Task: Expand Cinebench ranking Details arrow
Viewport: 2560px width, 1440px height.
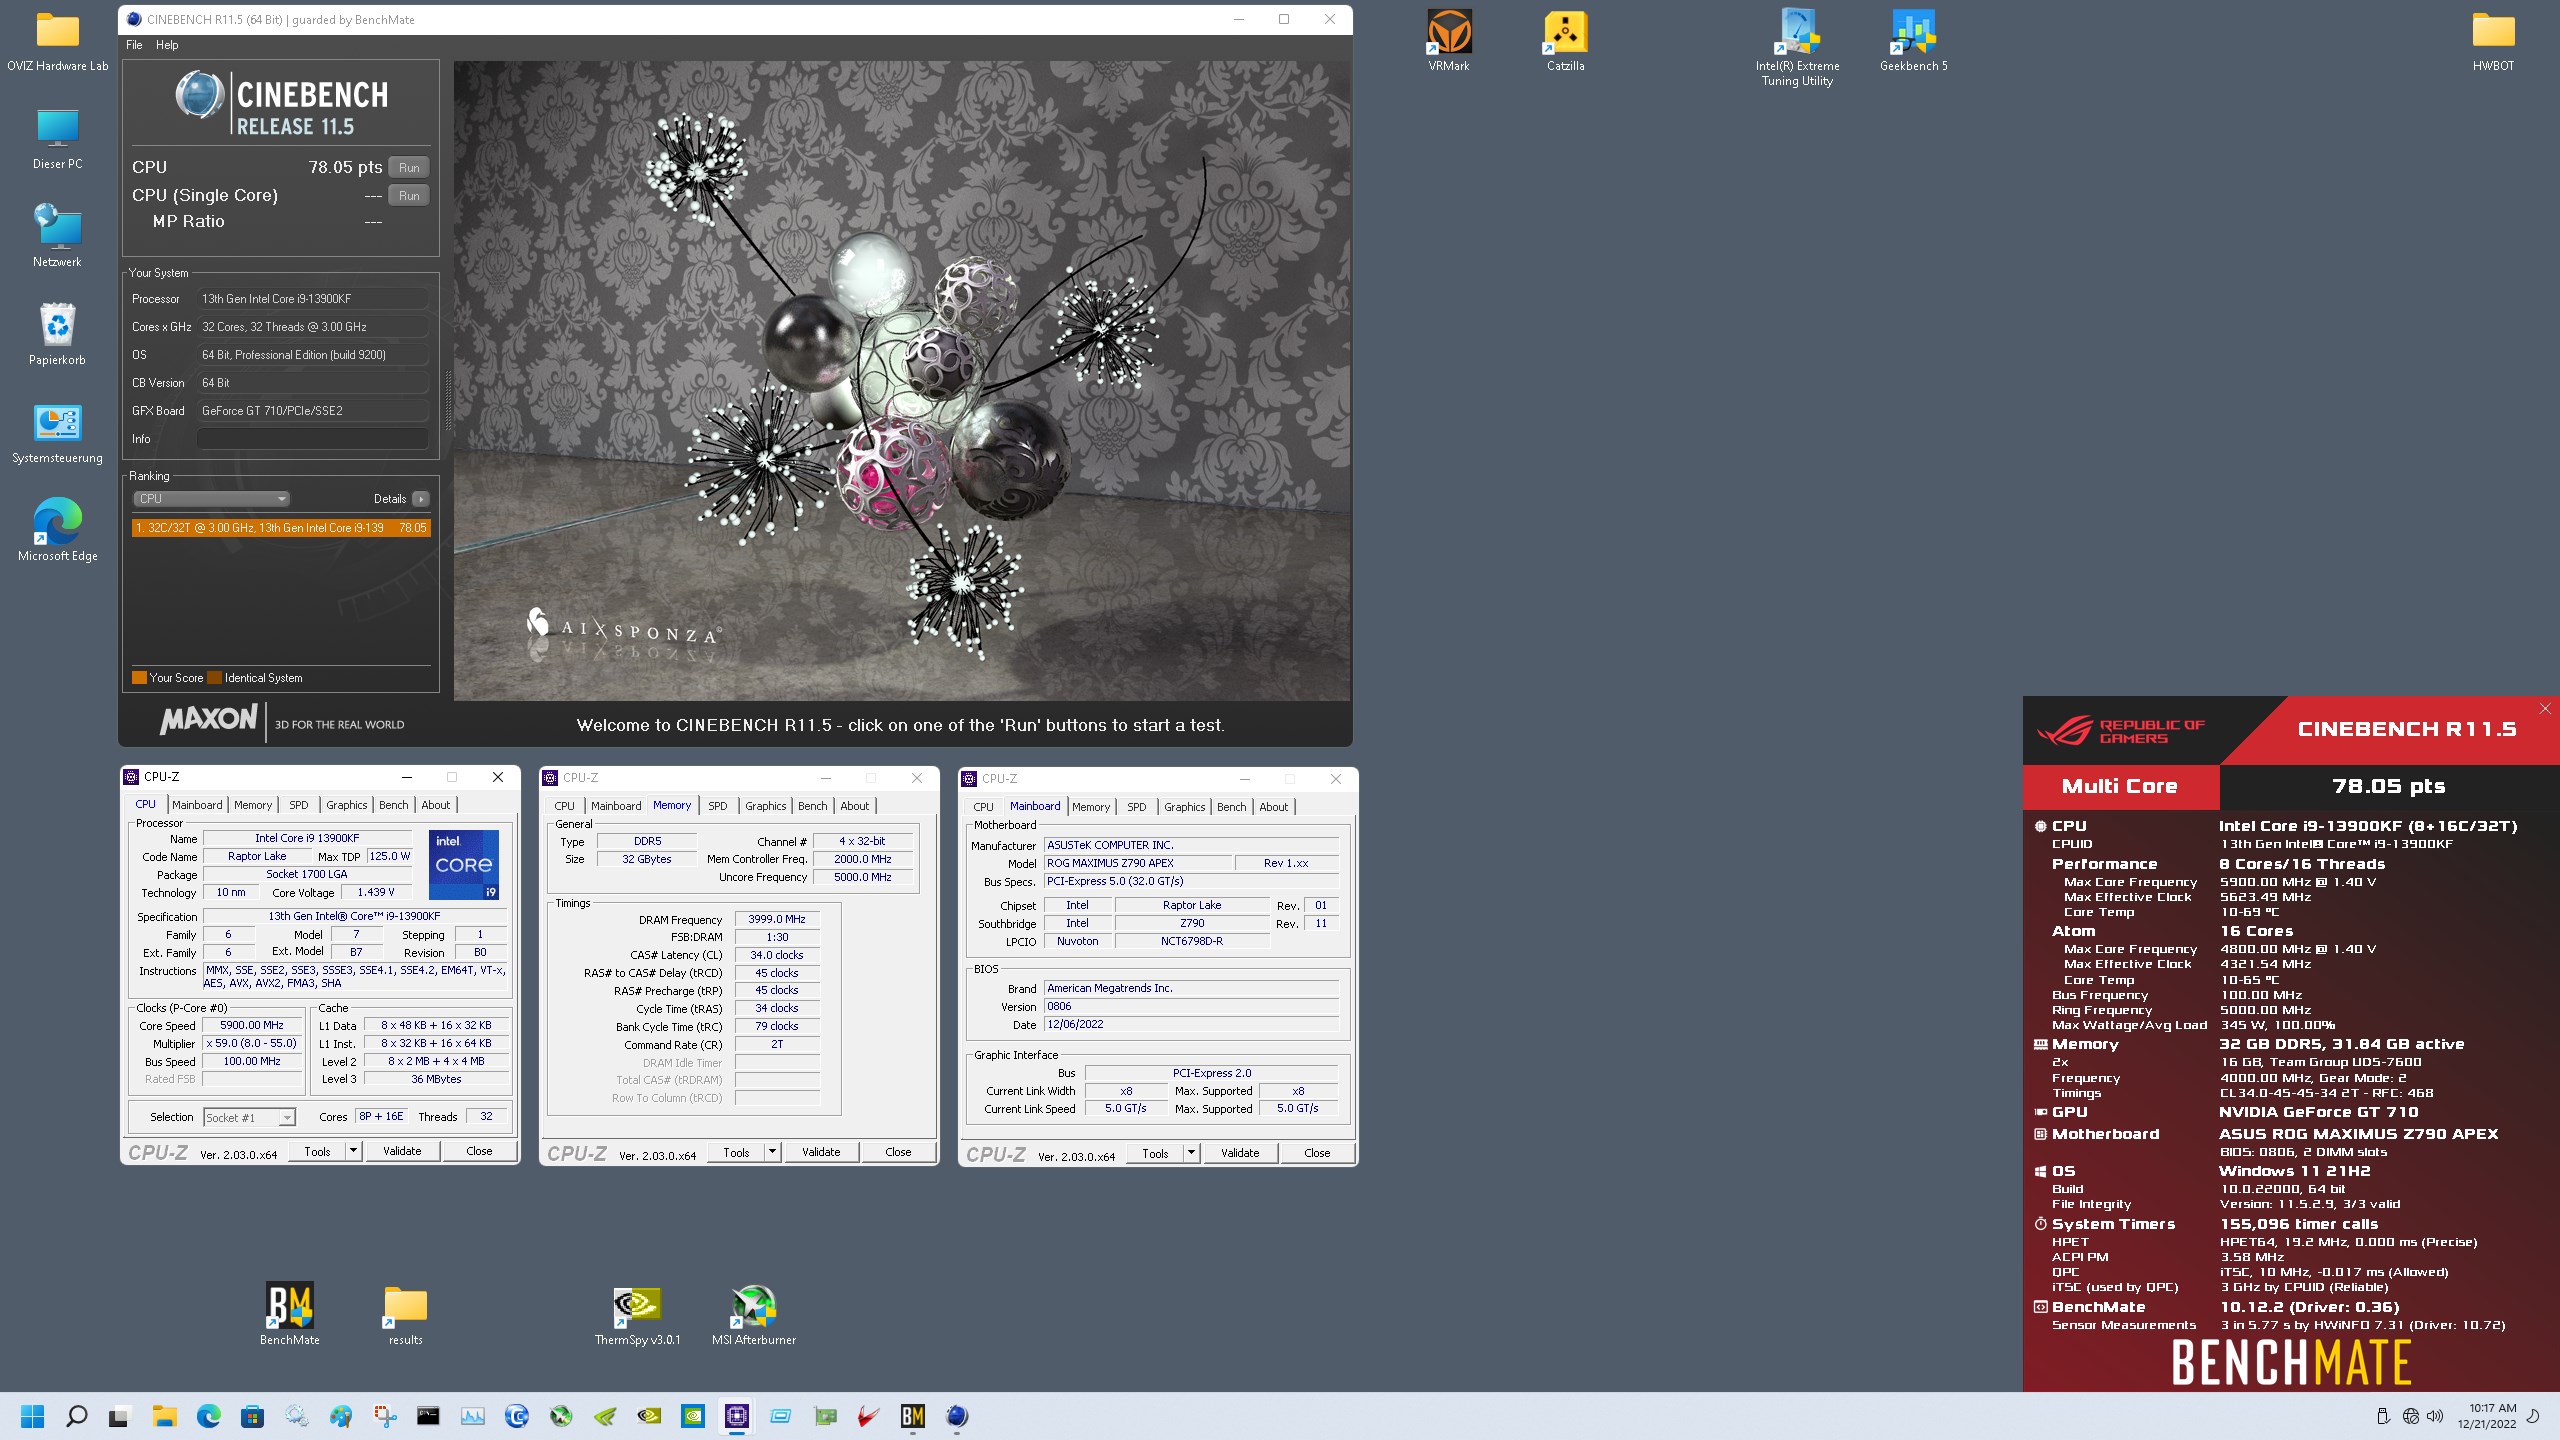Action: click(x=420, y=498)
